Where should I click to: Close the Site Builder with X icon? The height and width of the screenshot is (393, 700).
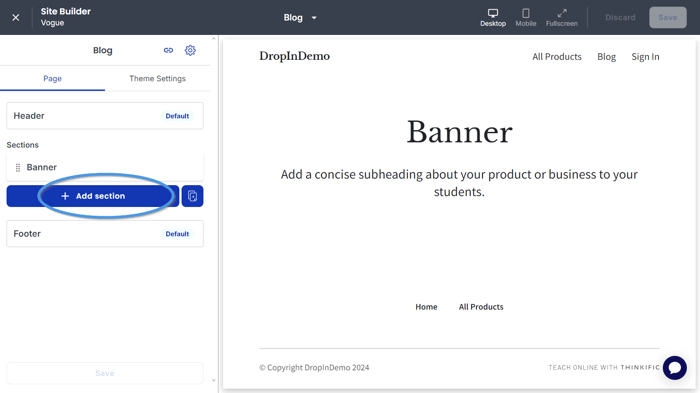16,17
